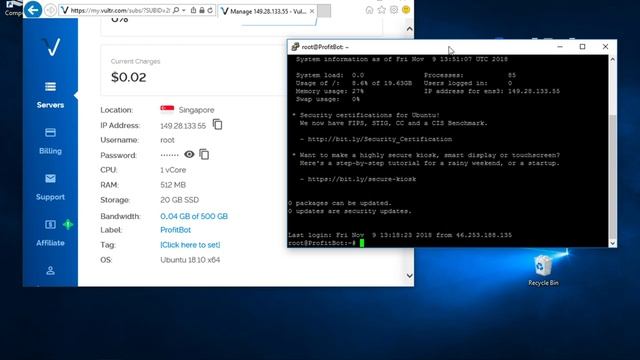The height and width of the screenshot is (360, 640).
Task: Click the 512 MB RAM value
Action: click(173, 185)
